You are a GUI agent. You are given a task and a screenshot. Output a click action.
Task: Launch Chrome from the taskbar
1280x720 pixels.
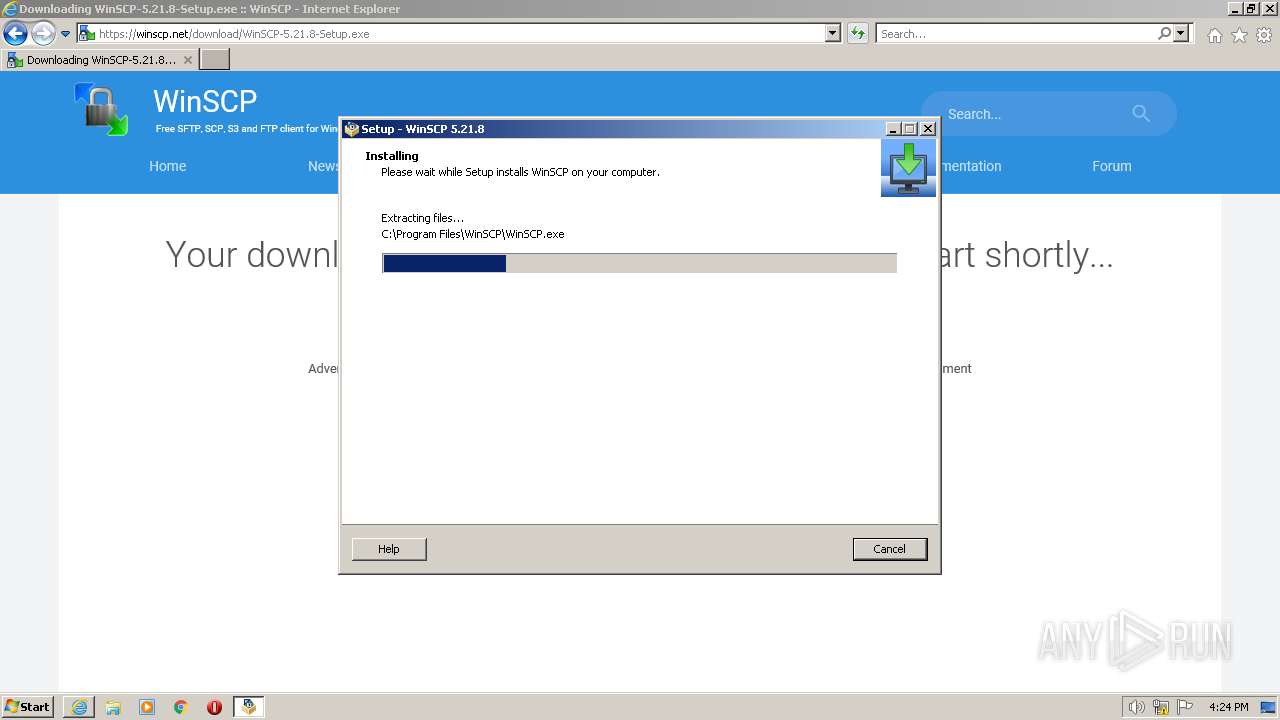(181, 707)
